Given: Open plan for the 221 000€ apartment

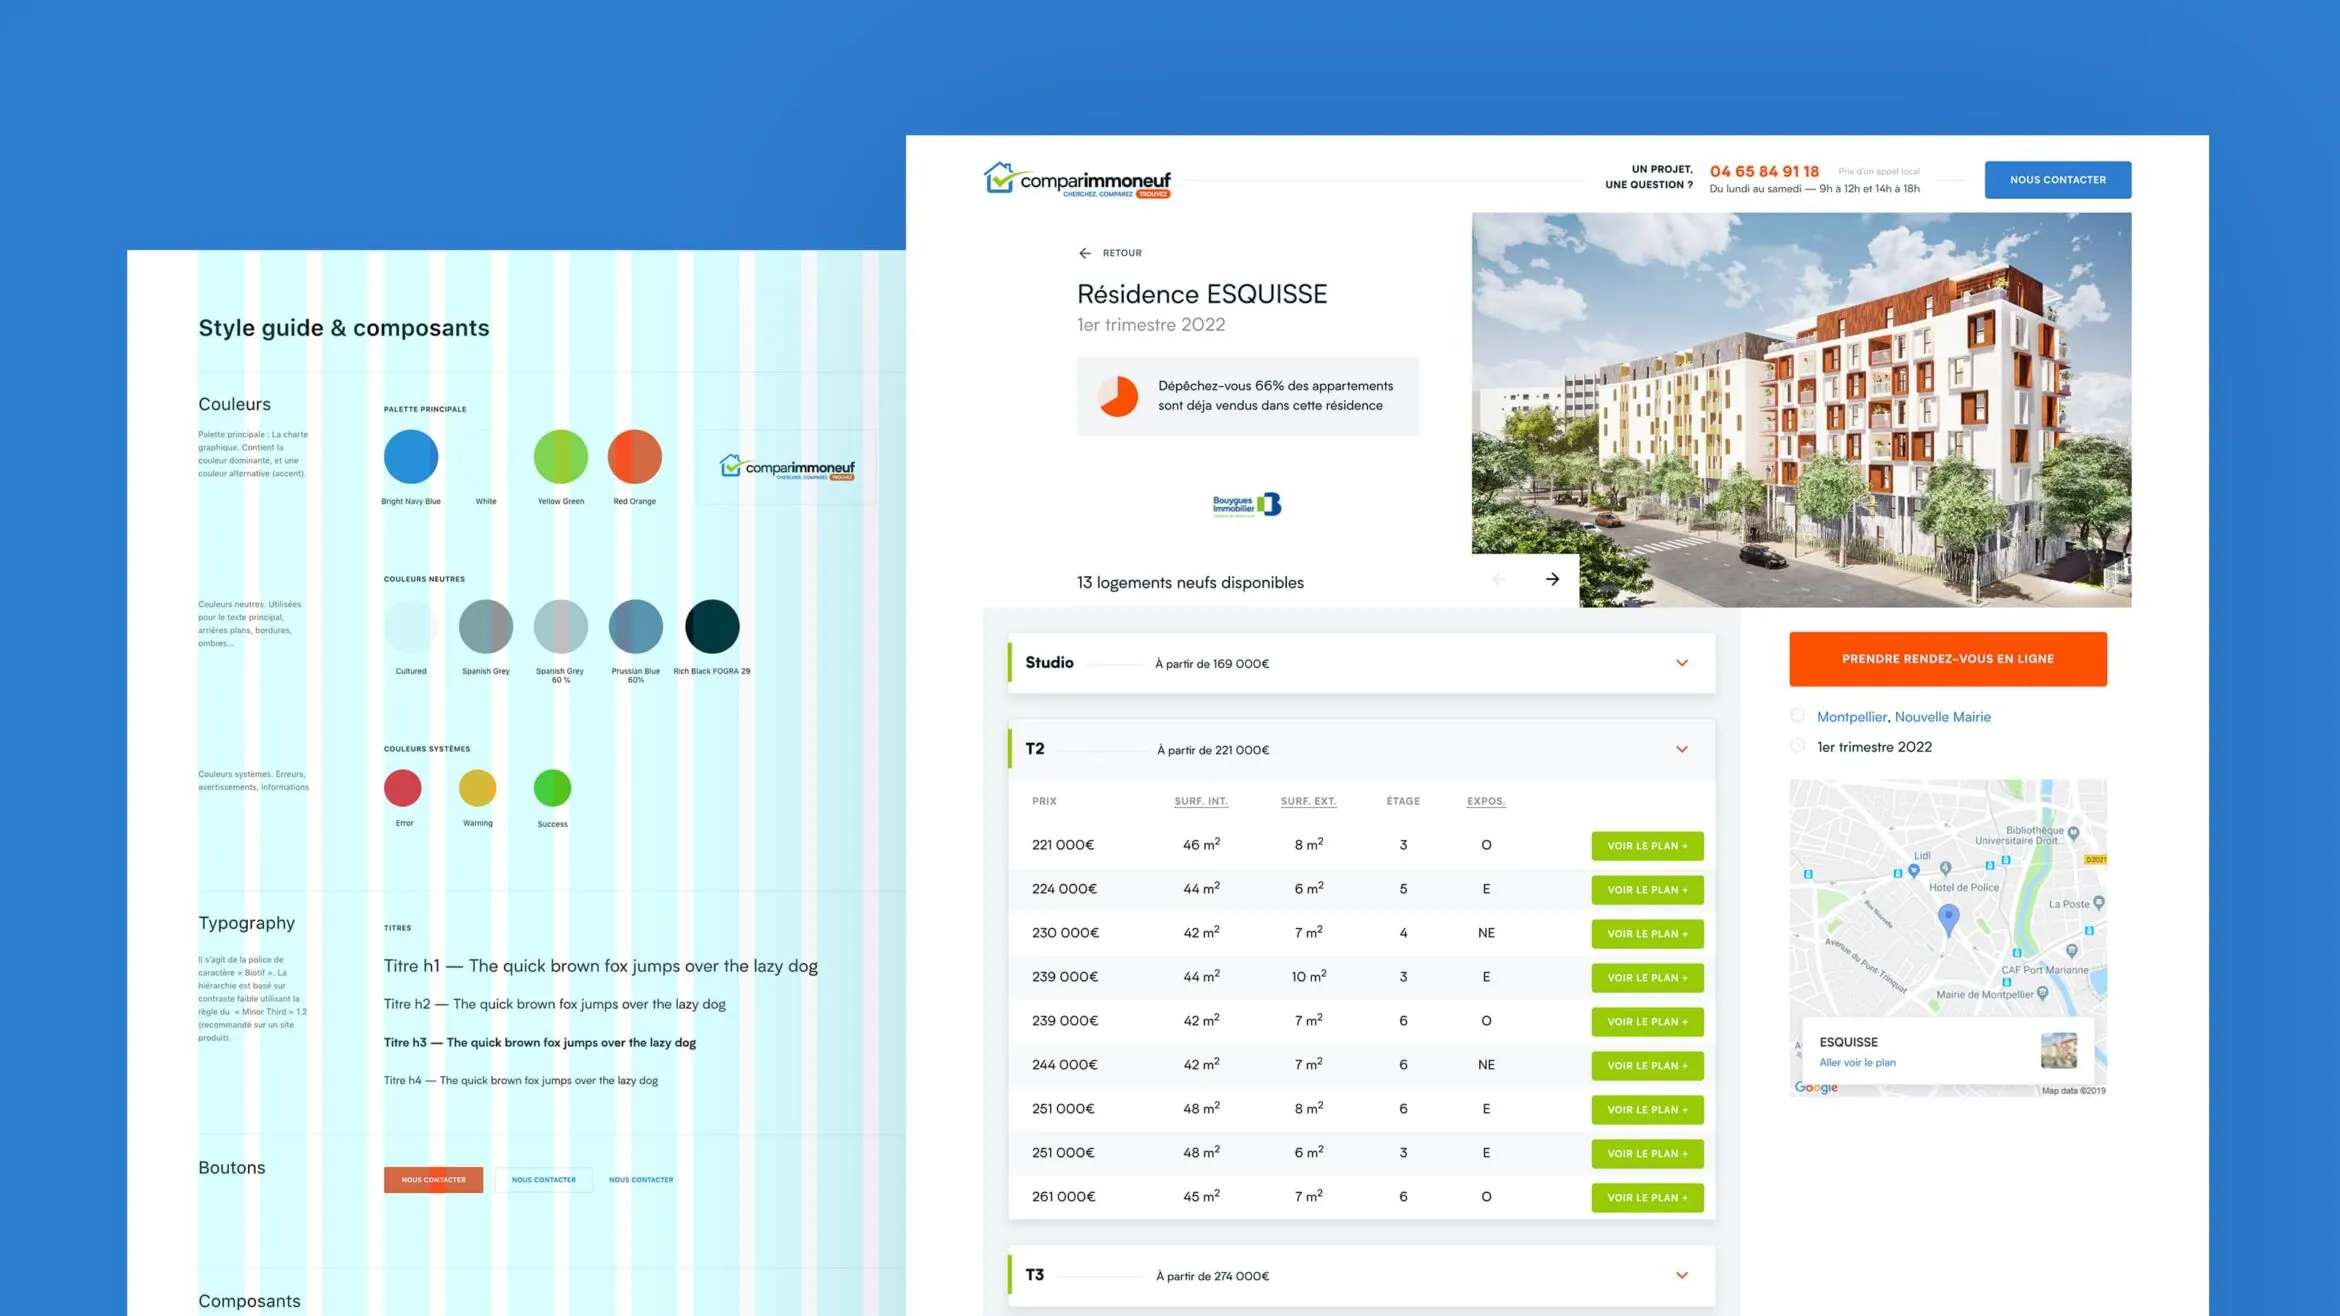Looking at the screenshot, I should click(x=1647, y=846).
